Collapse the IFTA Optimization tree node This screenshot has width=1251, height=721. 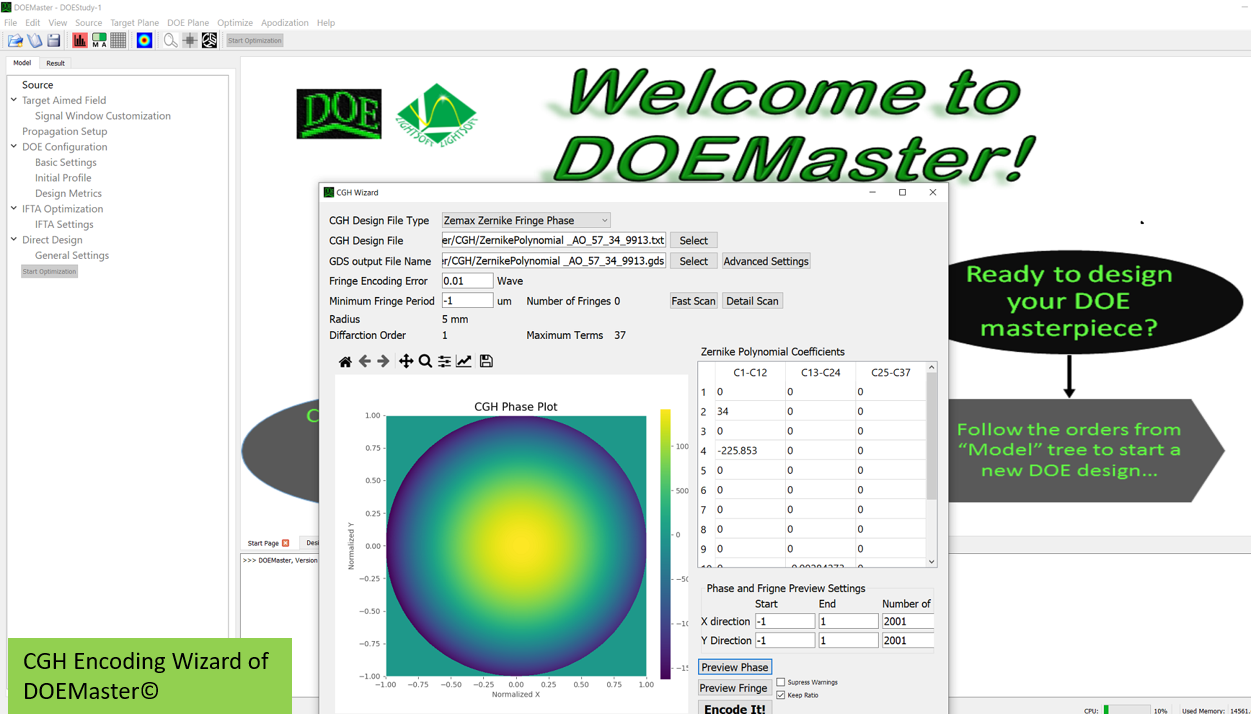tap(14, 209)
